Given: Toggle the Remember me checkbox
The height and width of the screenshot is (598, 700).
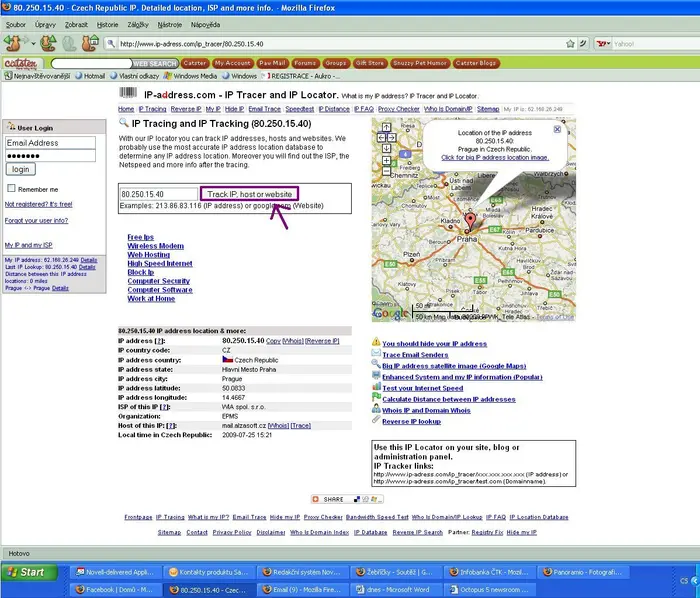Looking at the screenshot, I should (11, 188).
